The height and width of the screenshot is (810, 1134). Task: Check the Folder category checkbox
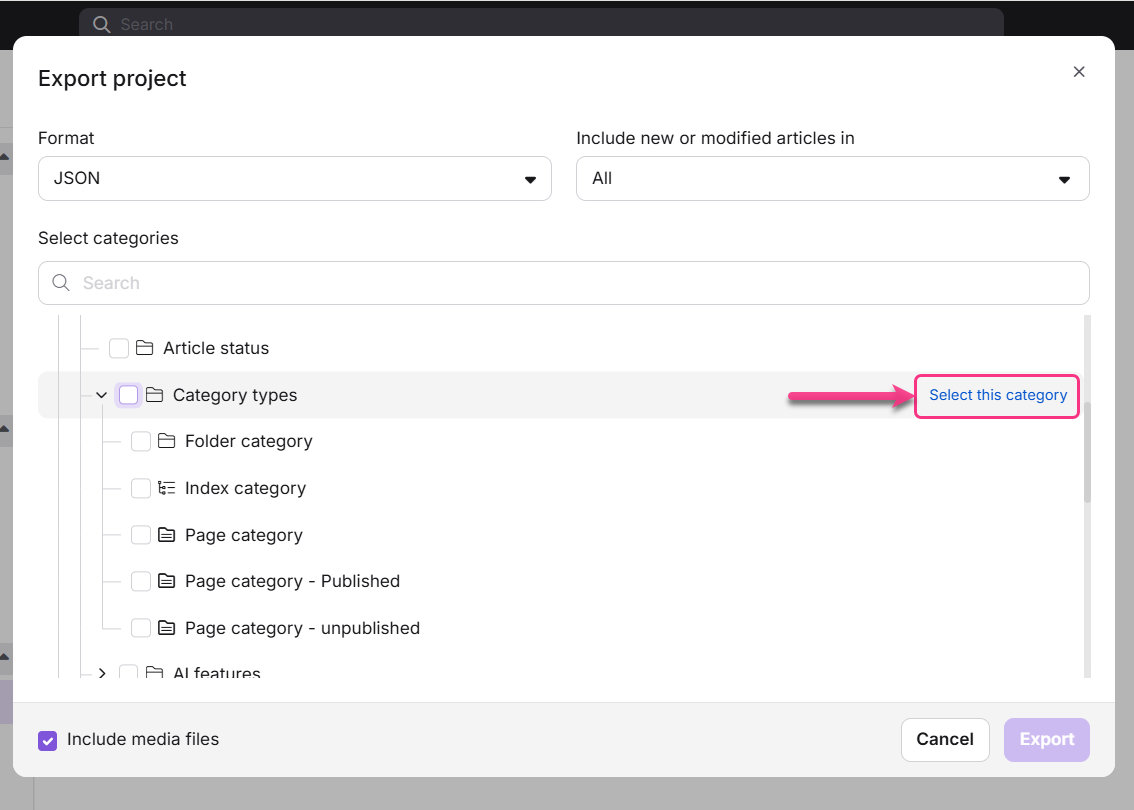140,441
